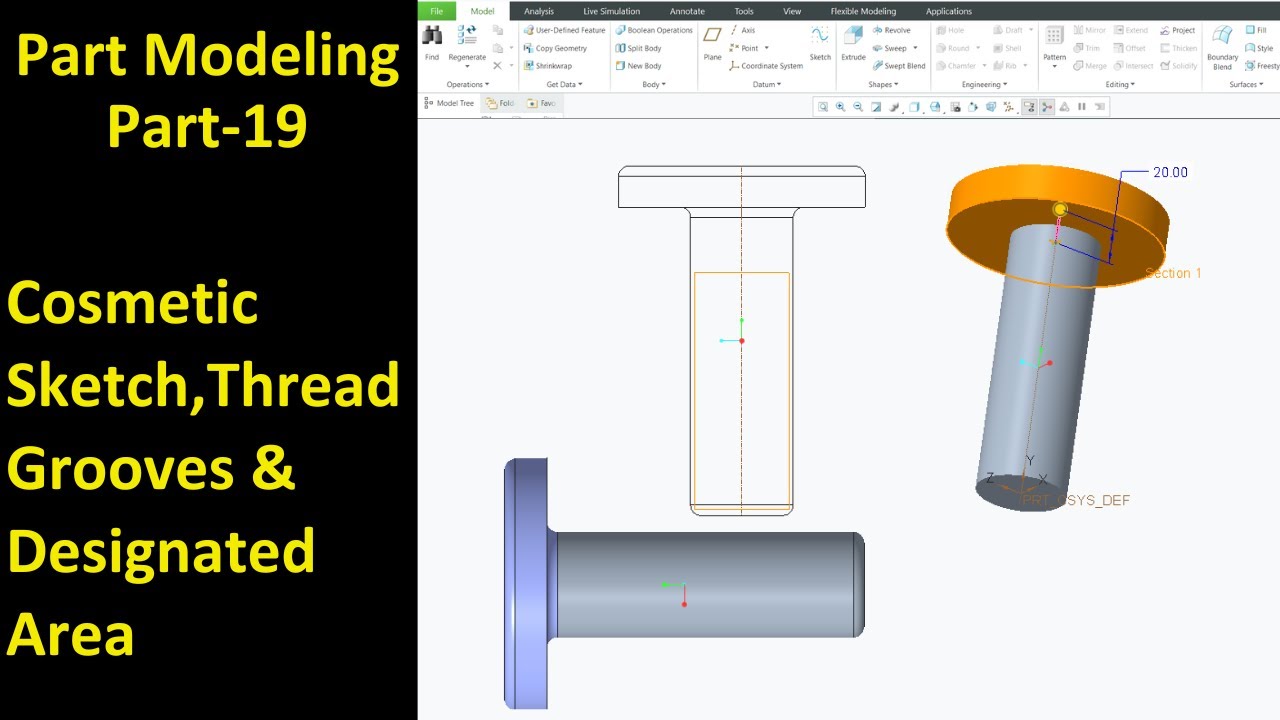
Task: Toggle the pause simulation button
Action: tap(1081, 107)
